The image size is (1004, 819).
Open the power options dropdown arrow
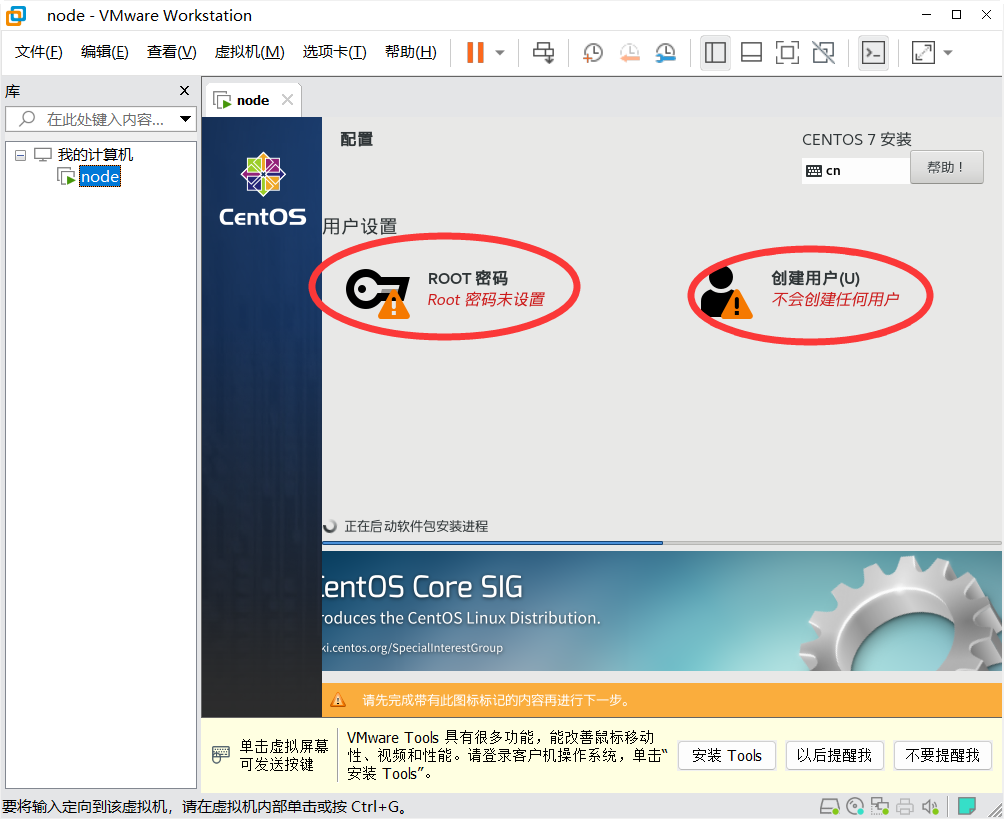[x=500, y=53]
